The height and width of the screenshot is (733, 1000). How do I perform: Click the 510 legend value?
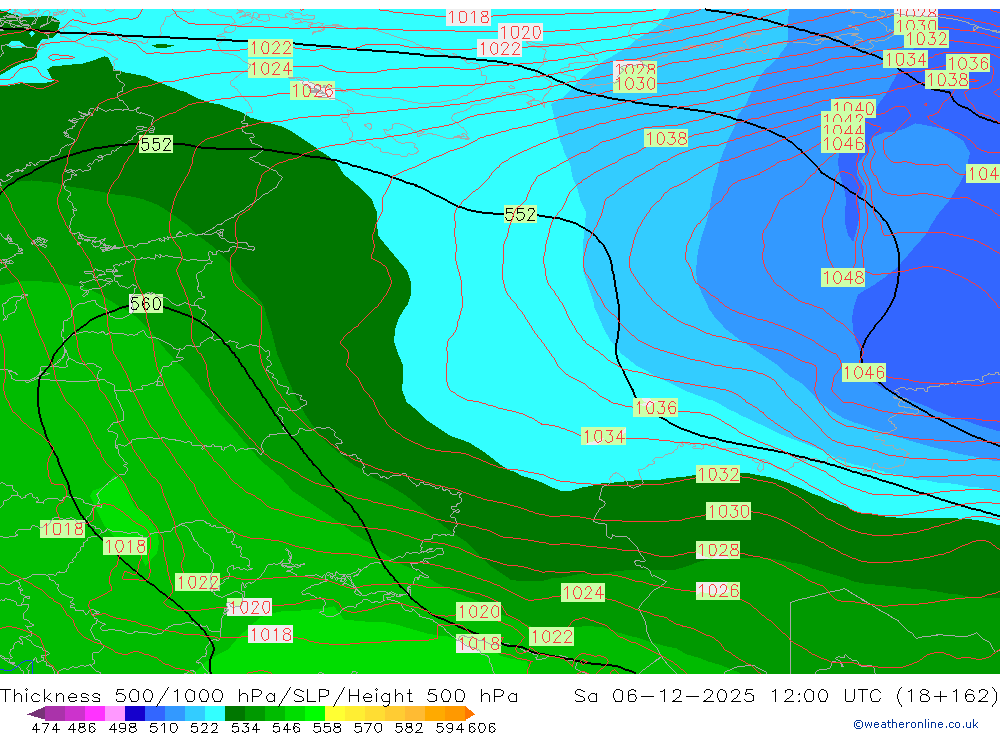pos(164,727)
